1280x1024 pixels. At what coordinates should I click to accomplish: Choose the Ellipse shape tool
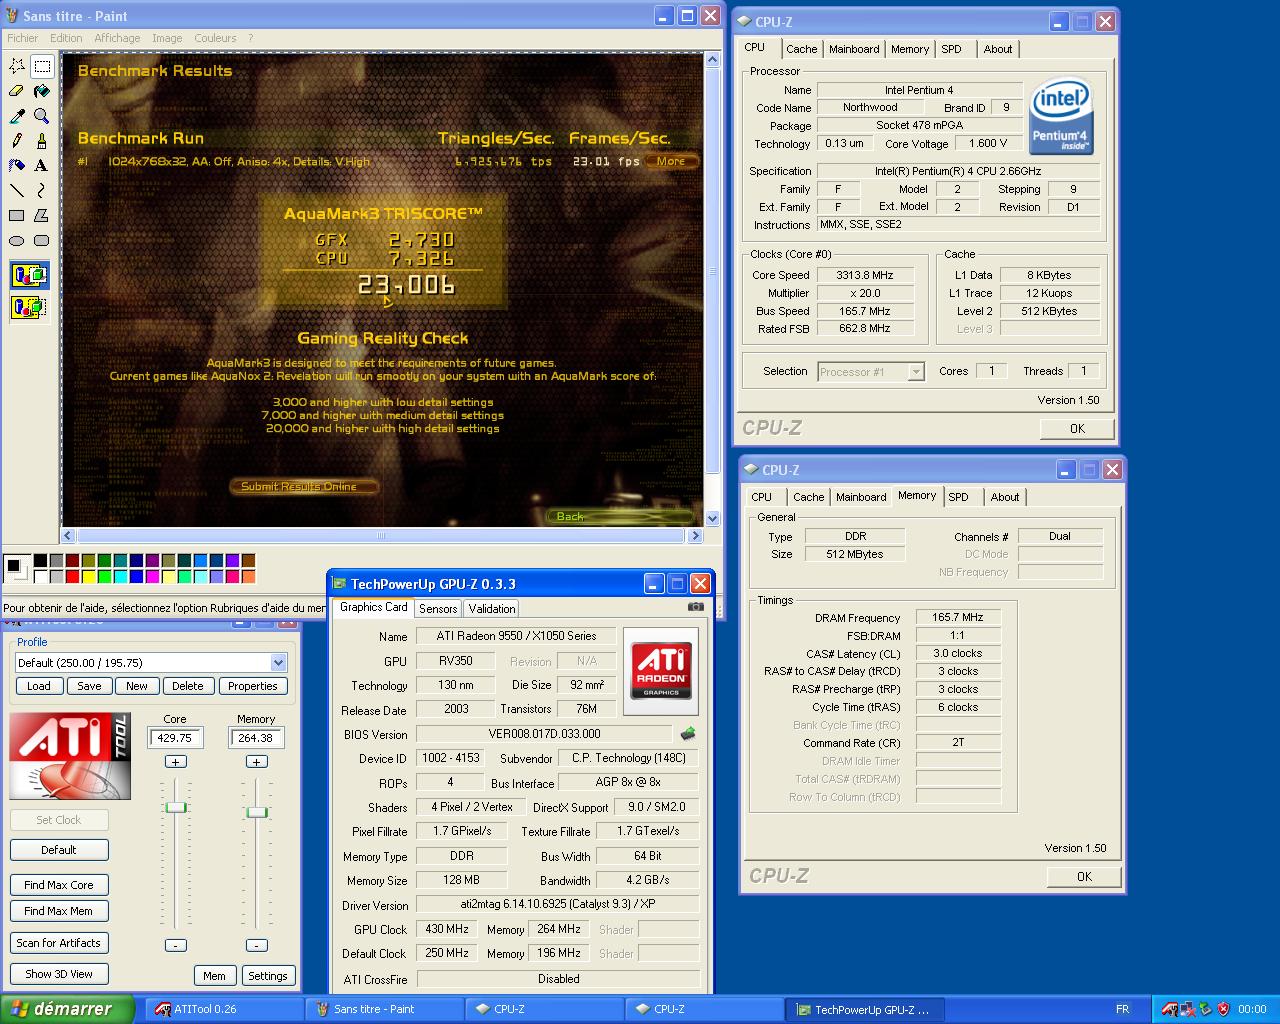point(17,240)
